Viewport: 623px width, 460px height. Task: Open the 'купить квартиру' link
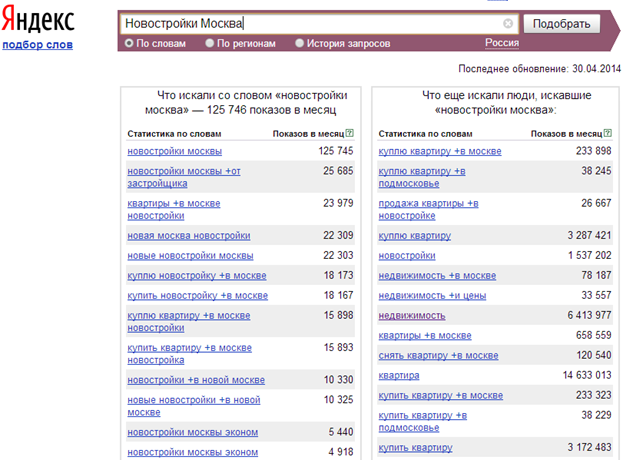tap(415, 448)
